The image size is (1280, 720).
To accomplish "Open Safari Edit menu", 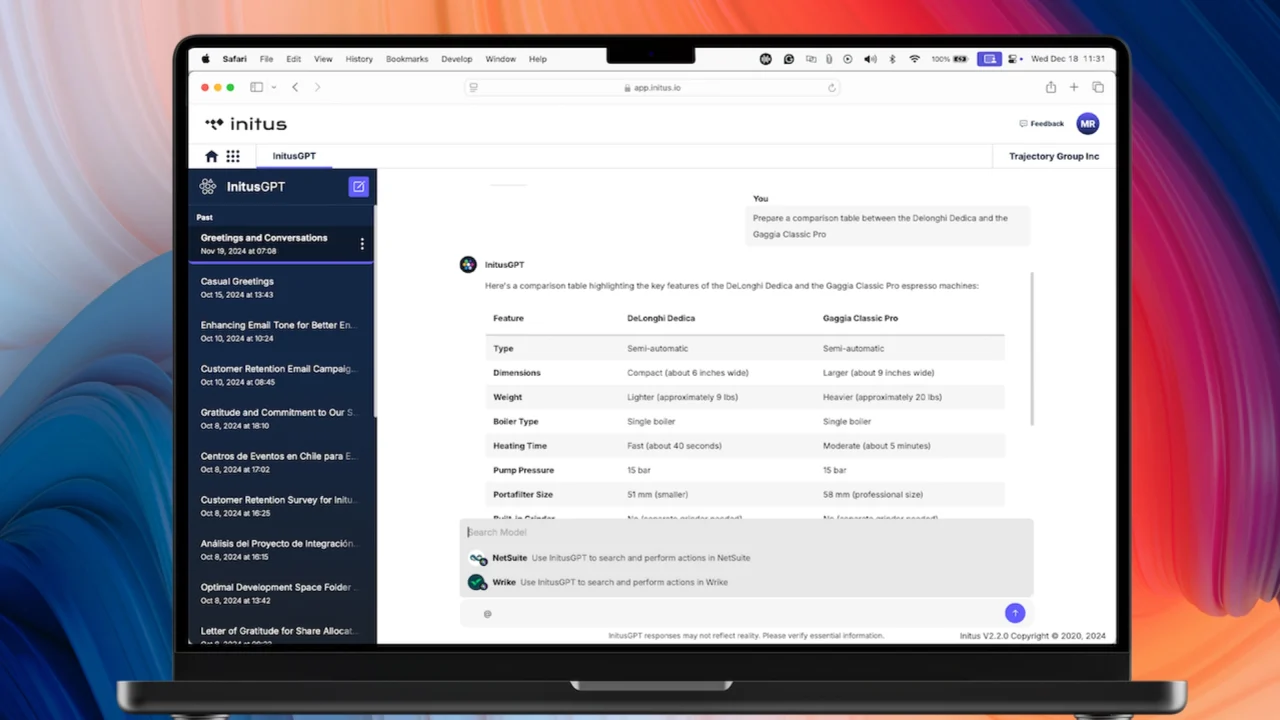I will tap(293, 59).
